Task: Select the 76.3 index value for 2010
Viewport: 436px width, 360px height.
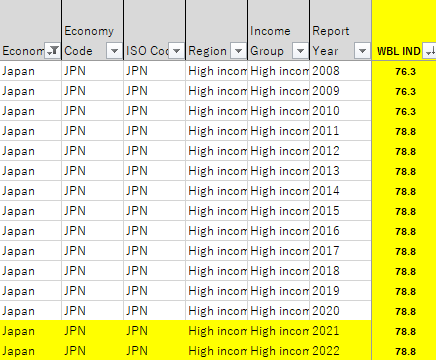Action: click(x=404, y=111)
